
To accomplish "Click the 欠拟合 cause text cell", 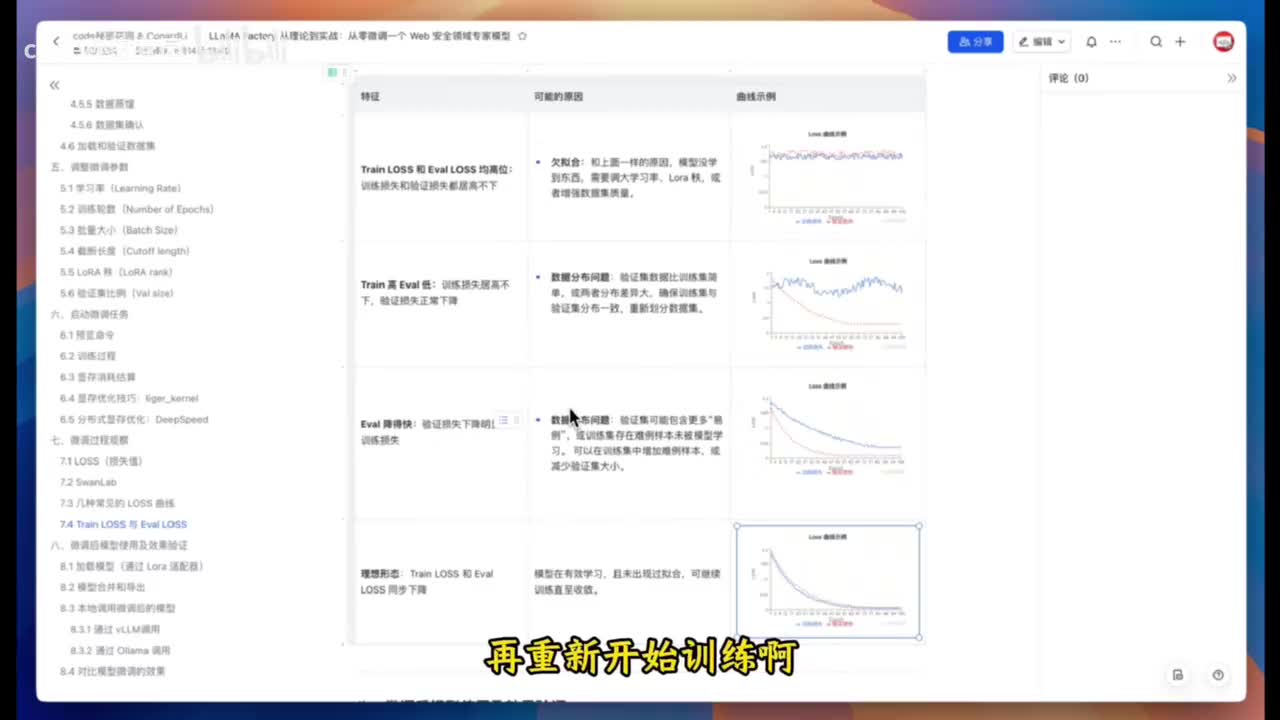I will pos(629,177).
